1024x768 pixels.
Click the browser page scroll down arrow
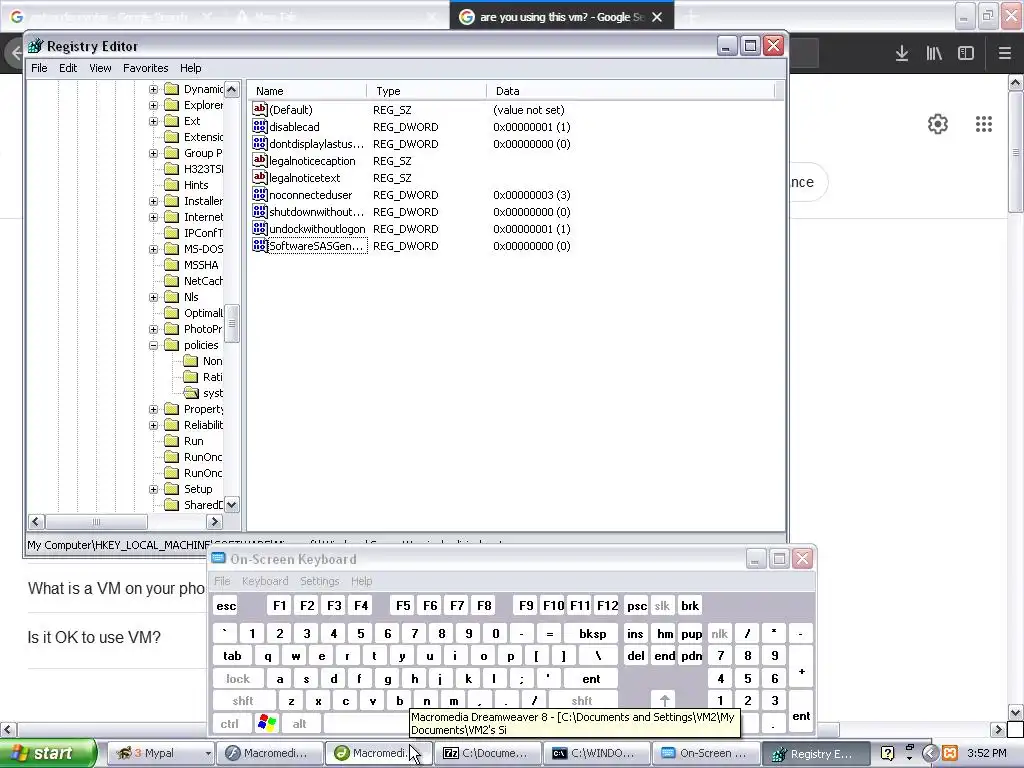(x=1016, y=712)
